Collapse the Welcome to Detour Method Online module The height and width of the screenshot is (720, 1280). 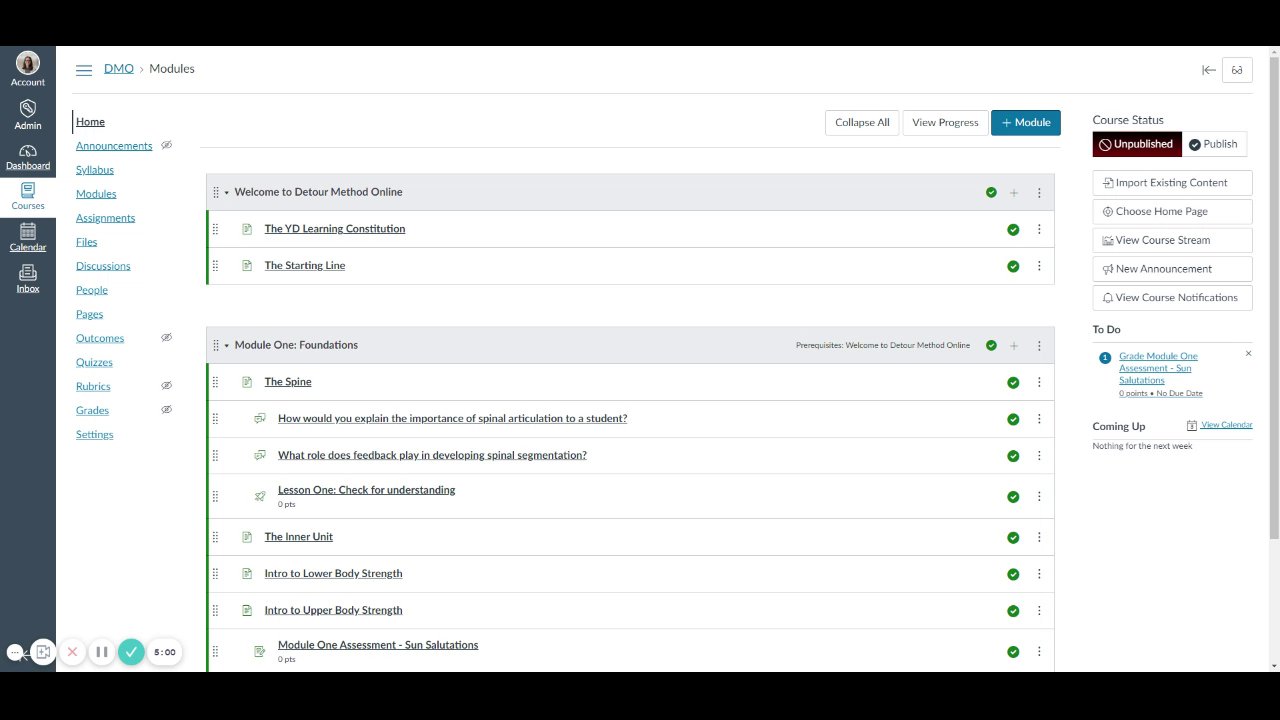(227, 193)
